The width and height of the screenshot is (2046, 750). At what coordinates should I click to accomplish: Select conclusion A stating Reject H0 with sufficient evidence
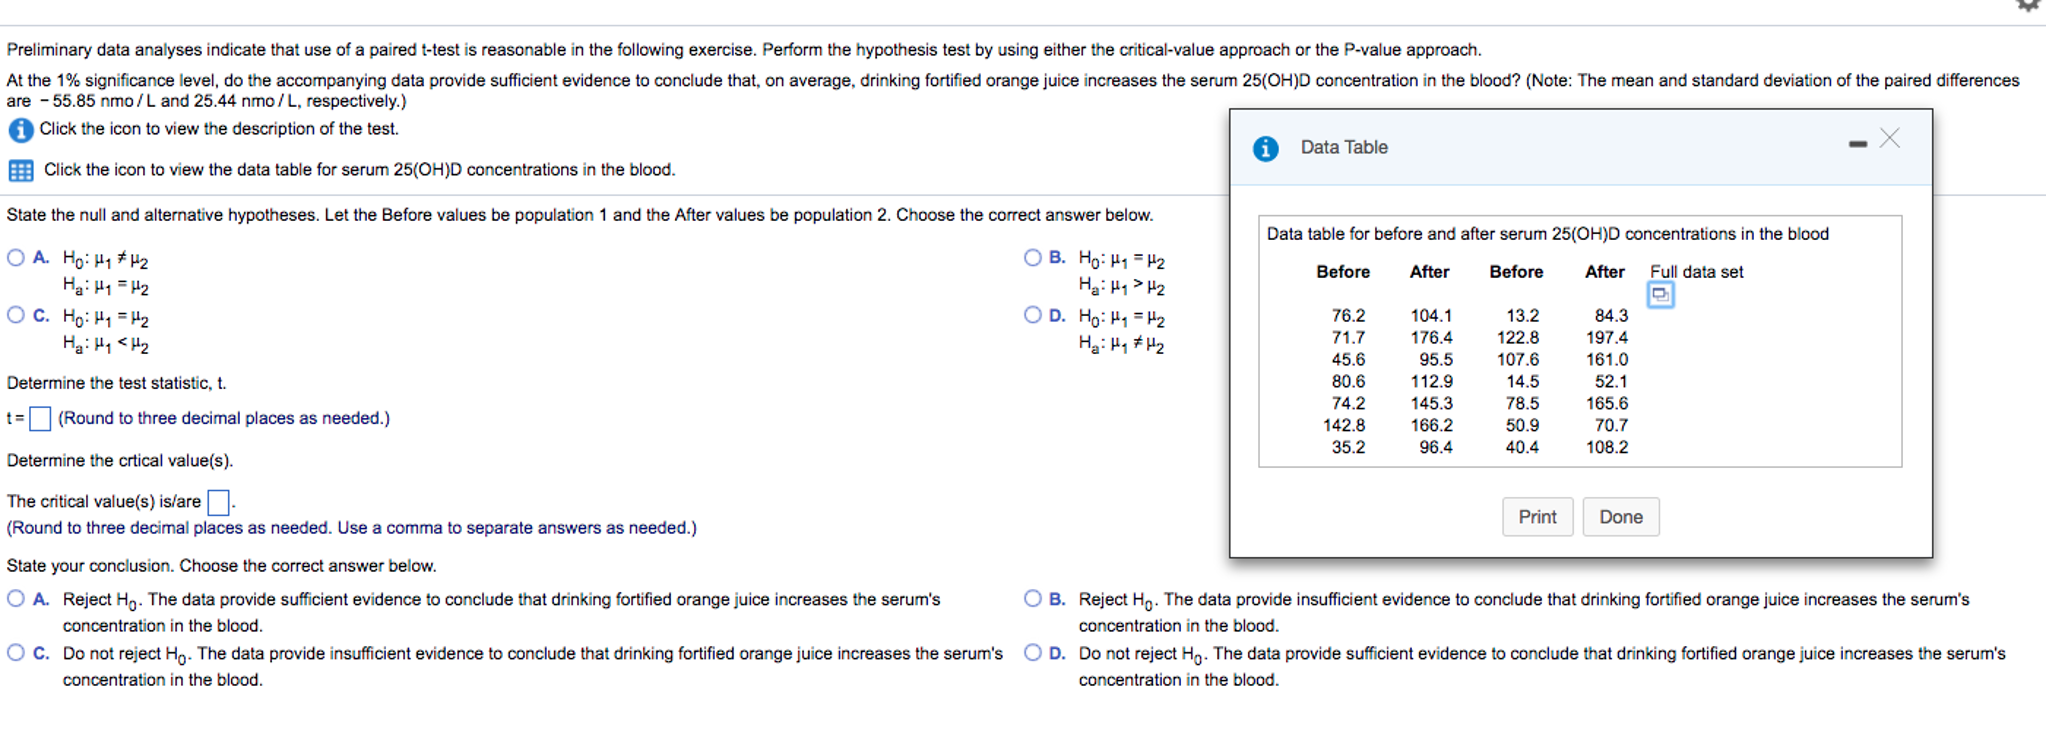click(x=15, y=598)
